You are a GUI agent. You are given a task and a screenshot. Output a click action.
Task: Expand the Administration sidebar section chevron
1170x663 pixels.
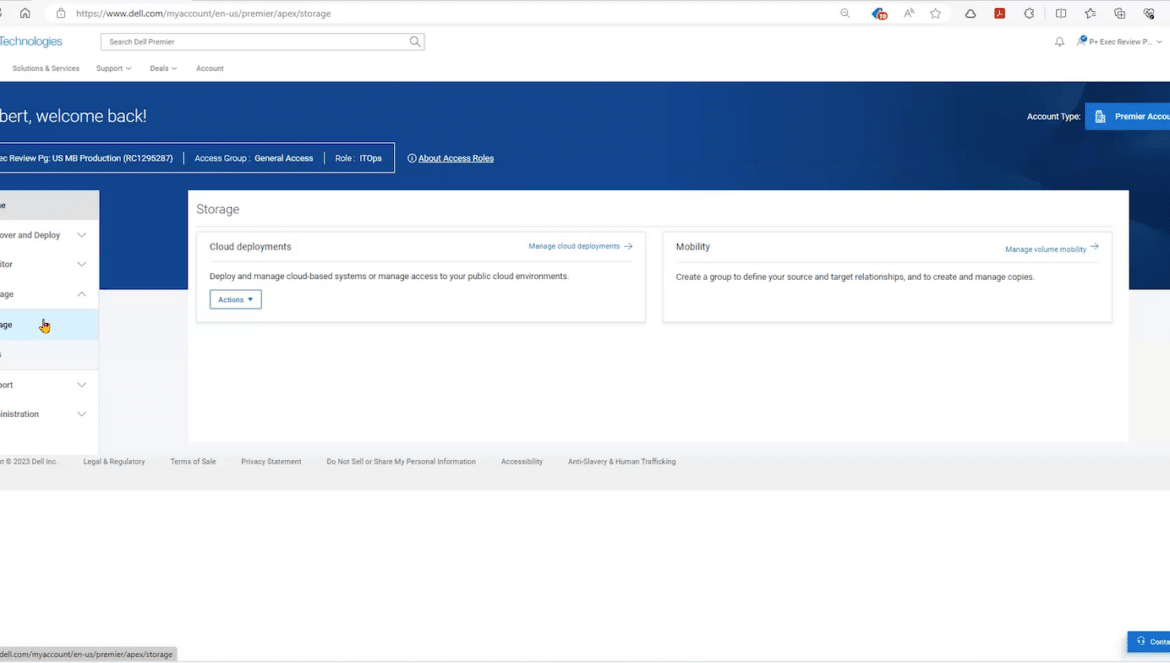point(81,414)
